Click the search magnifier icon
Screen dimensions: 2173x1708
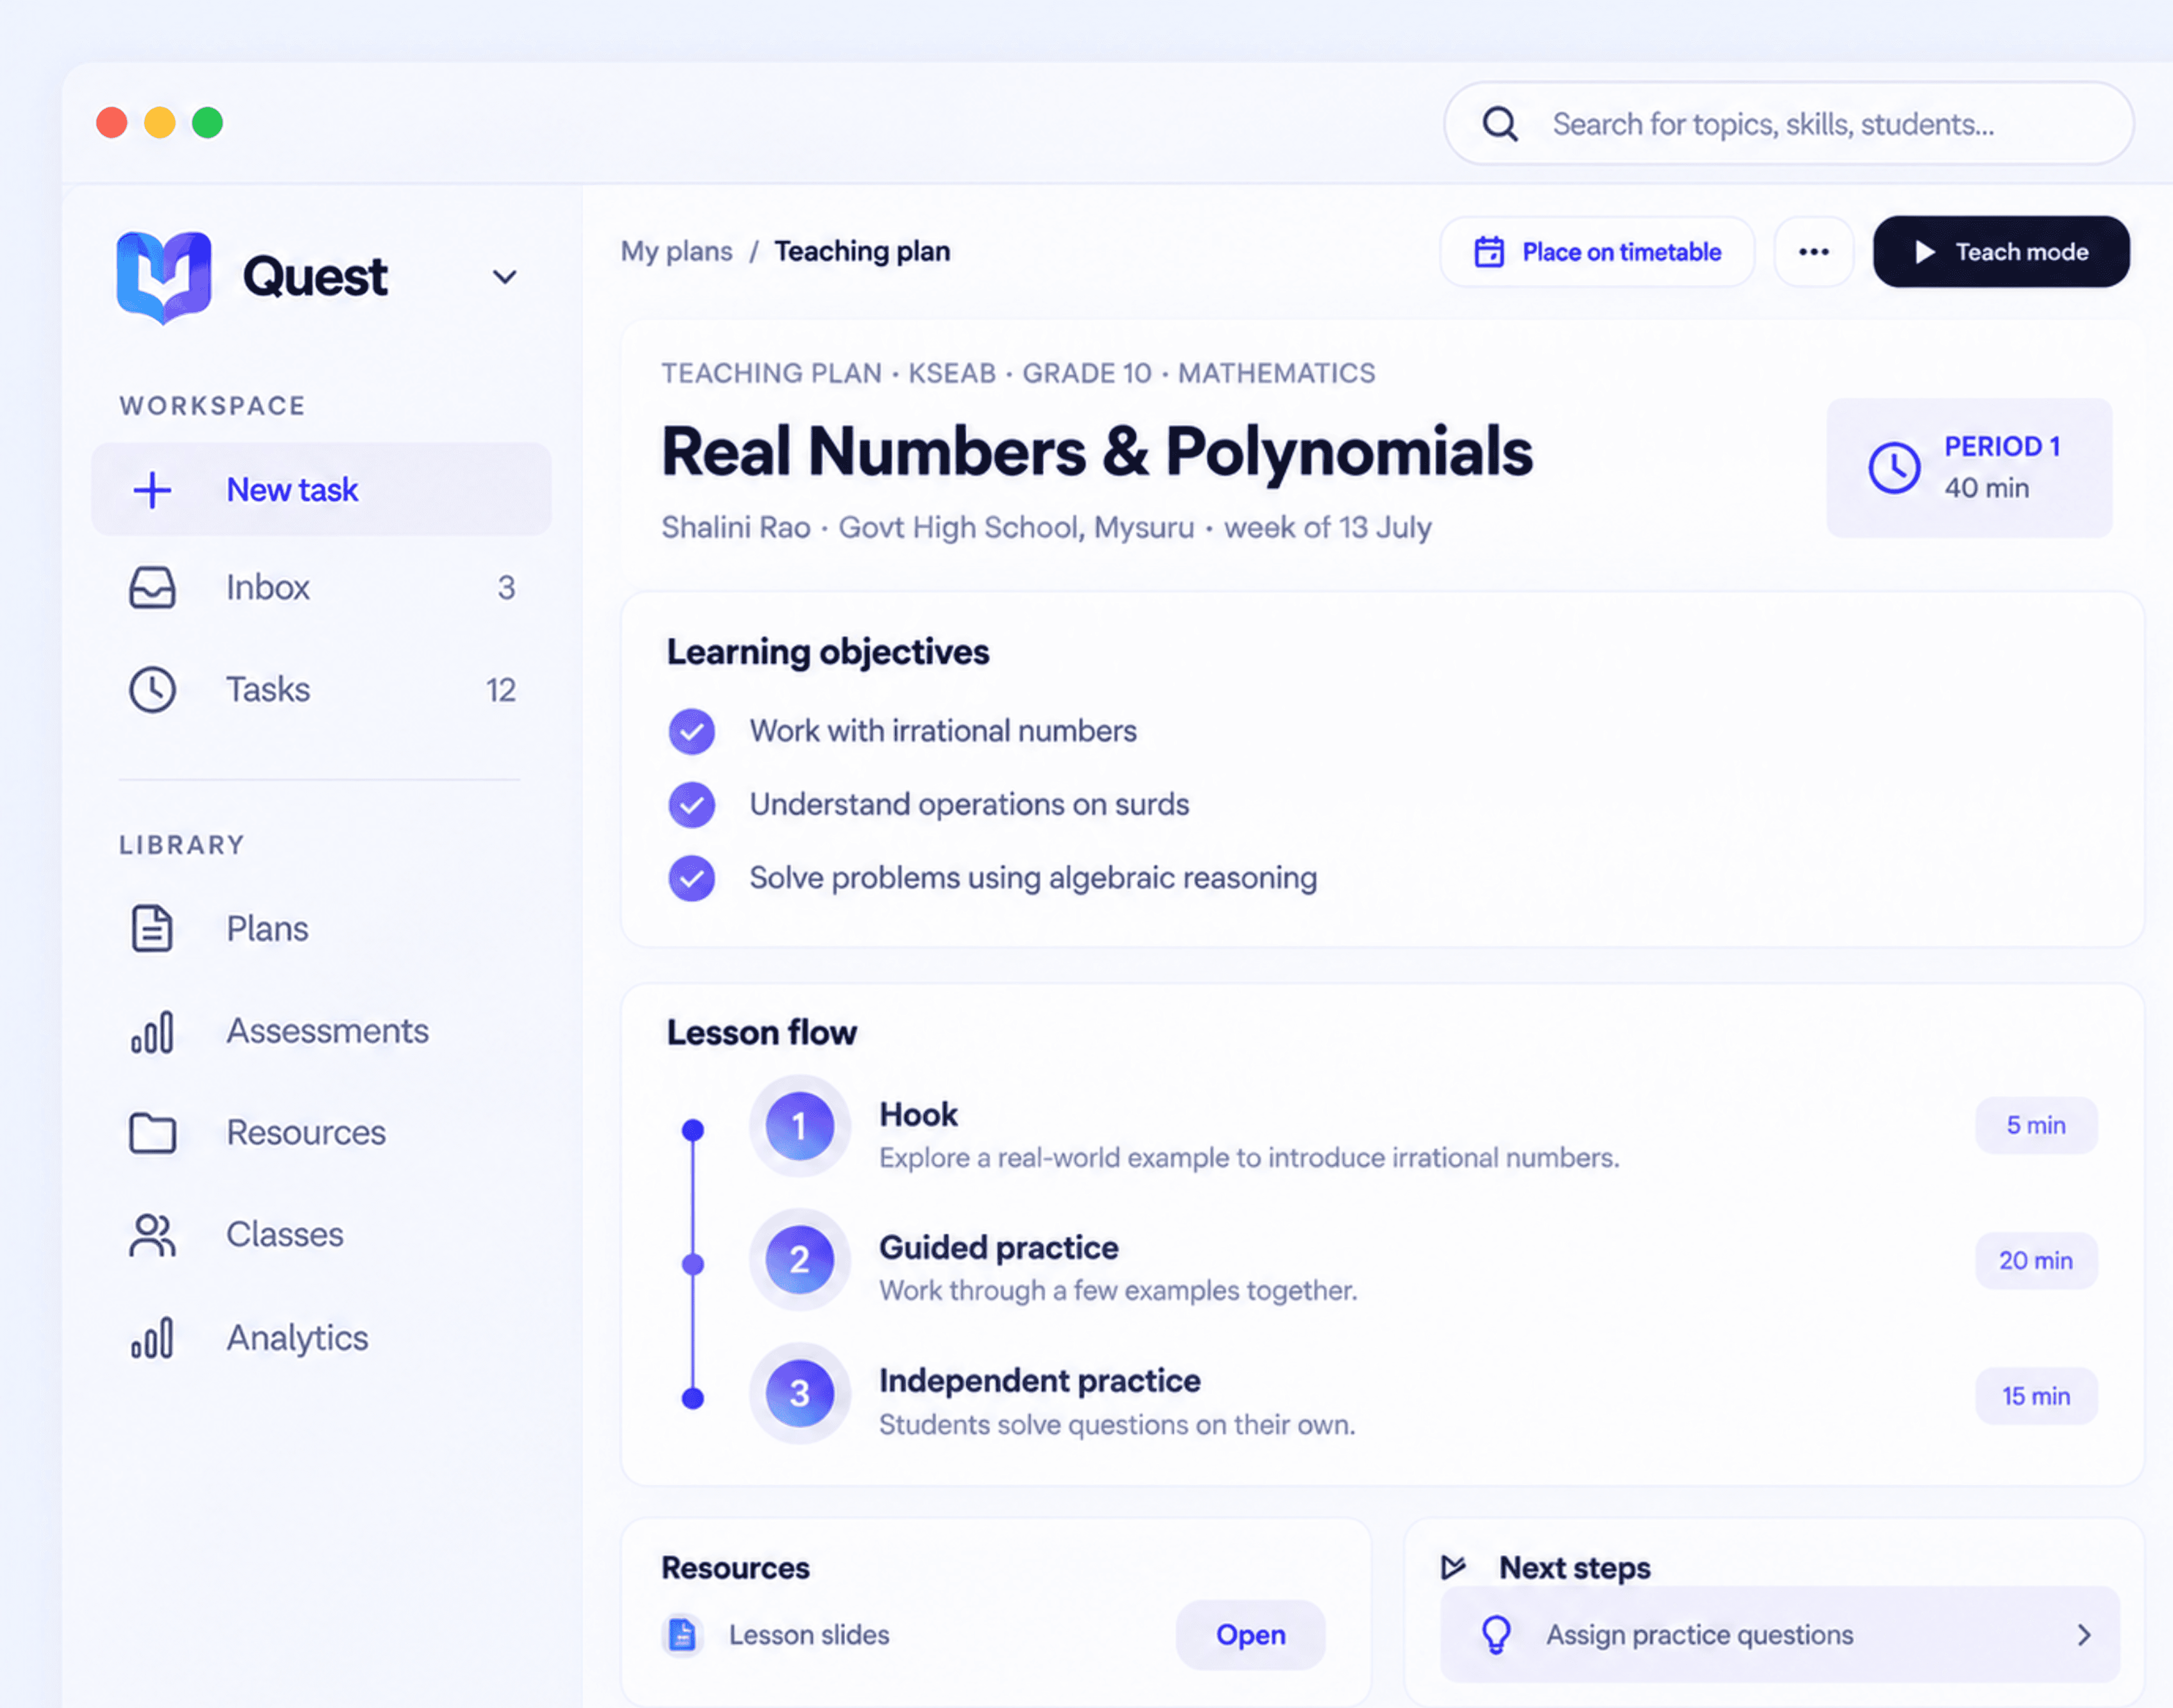1500,124
